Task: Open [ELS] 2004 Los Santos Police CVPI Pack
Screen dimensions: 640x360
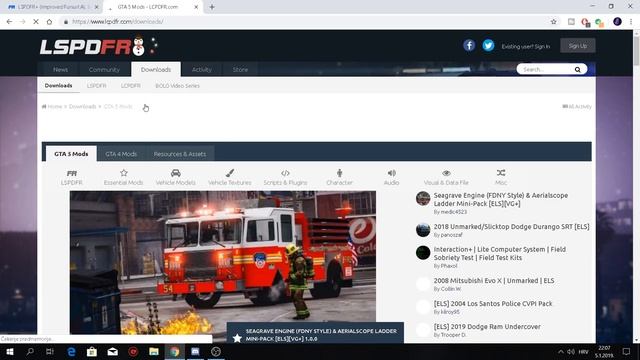Action: click(493, 304)
